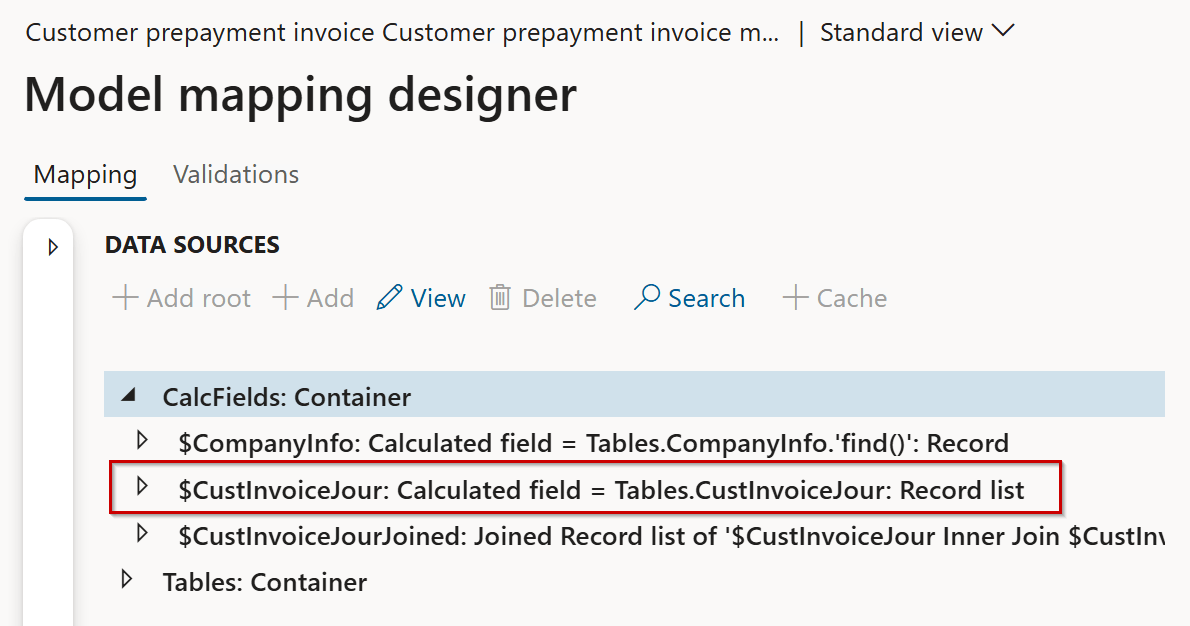Select the $CustInvoiceJourJoined Joined Record list row
1190x626 pixels.
pyautogui.click(x=634, y=536)
